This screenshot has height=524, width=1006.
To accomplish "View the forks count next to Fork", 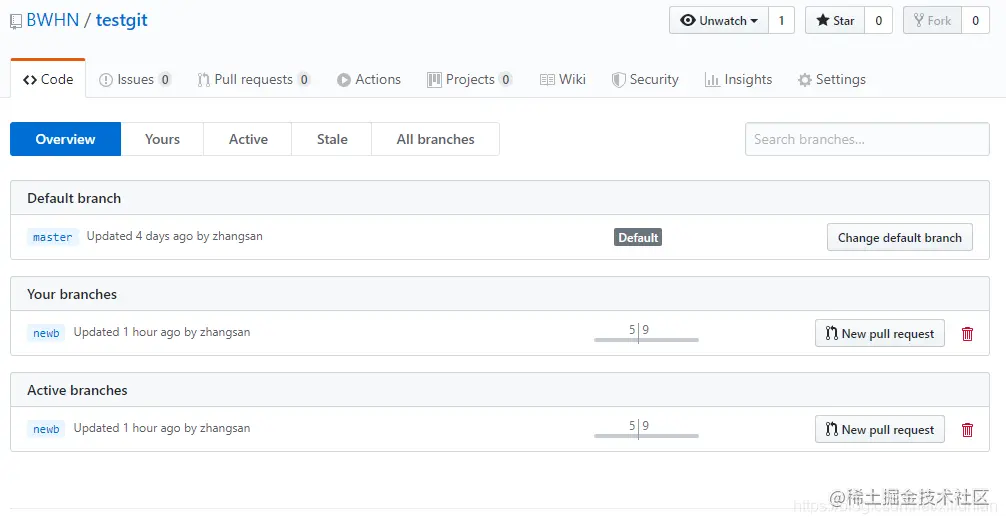I will click(975, 21).
